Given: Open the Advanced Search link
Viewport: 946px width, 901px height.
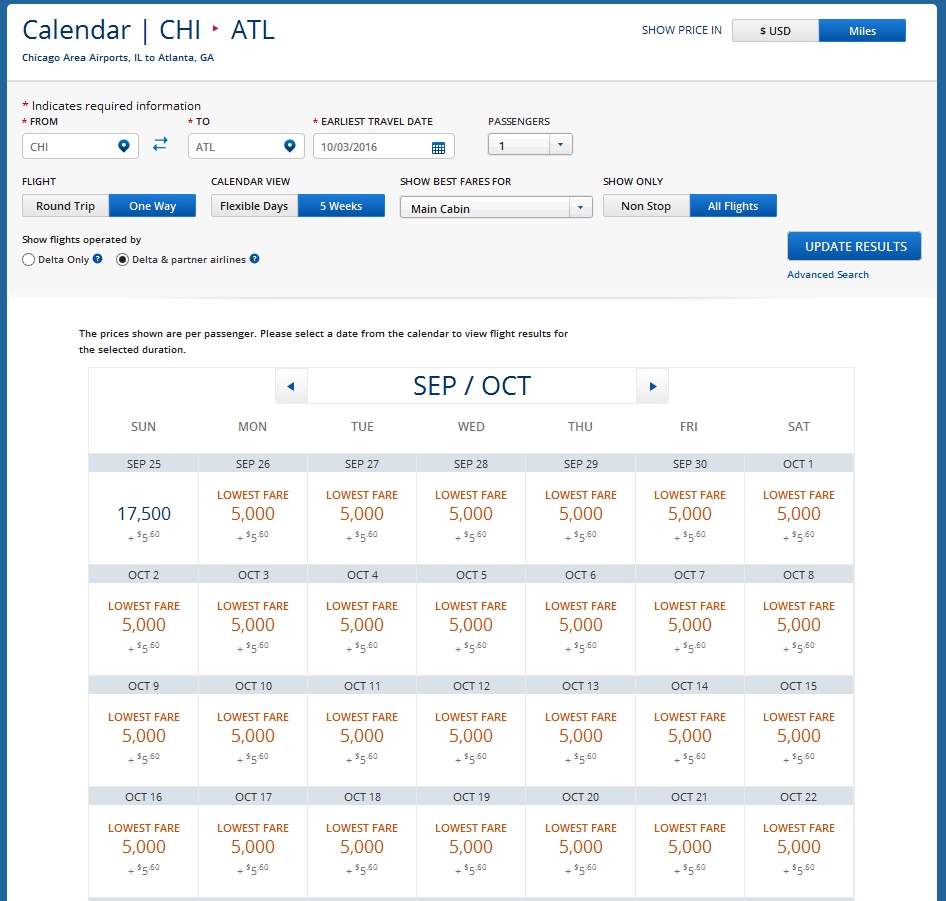Looking at the screenshot, I should click(x=828, y=275).
